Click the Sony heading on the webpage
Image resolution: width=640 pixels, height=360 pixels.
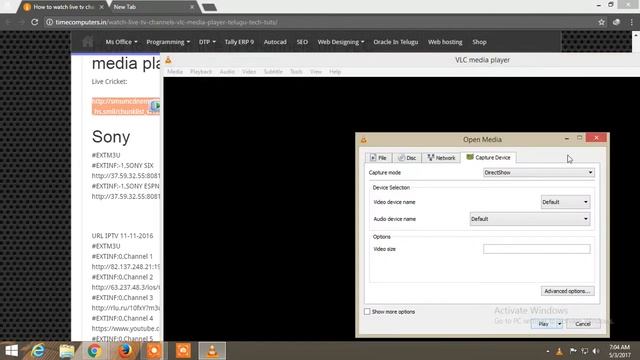111,136
